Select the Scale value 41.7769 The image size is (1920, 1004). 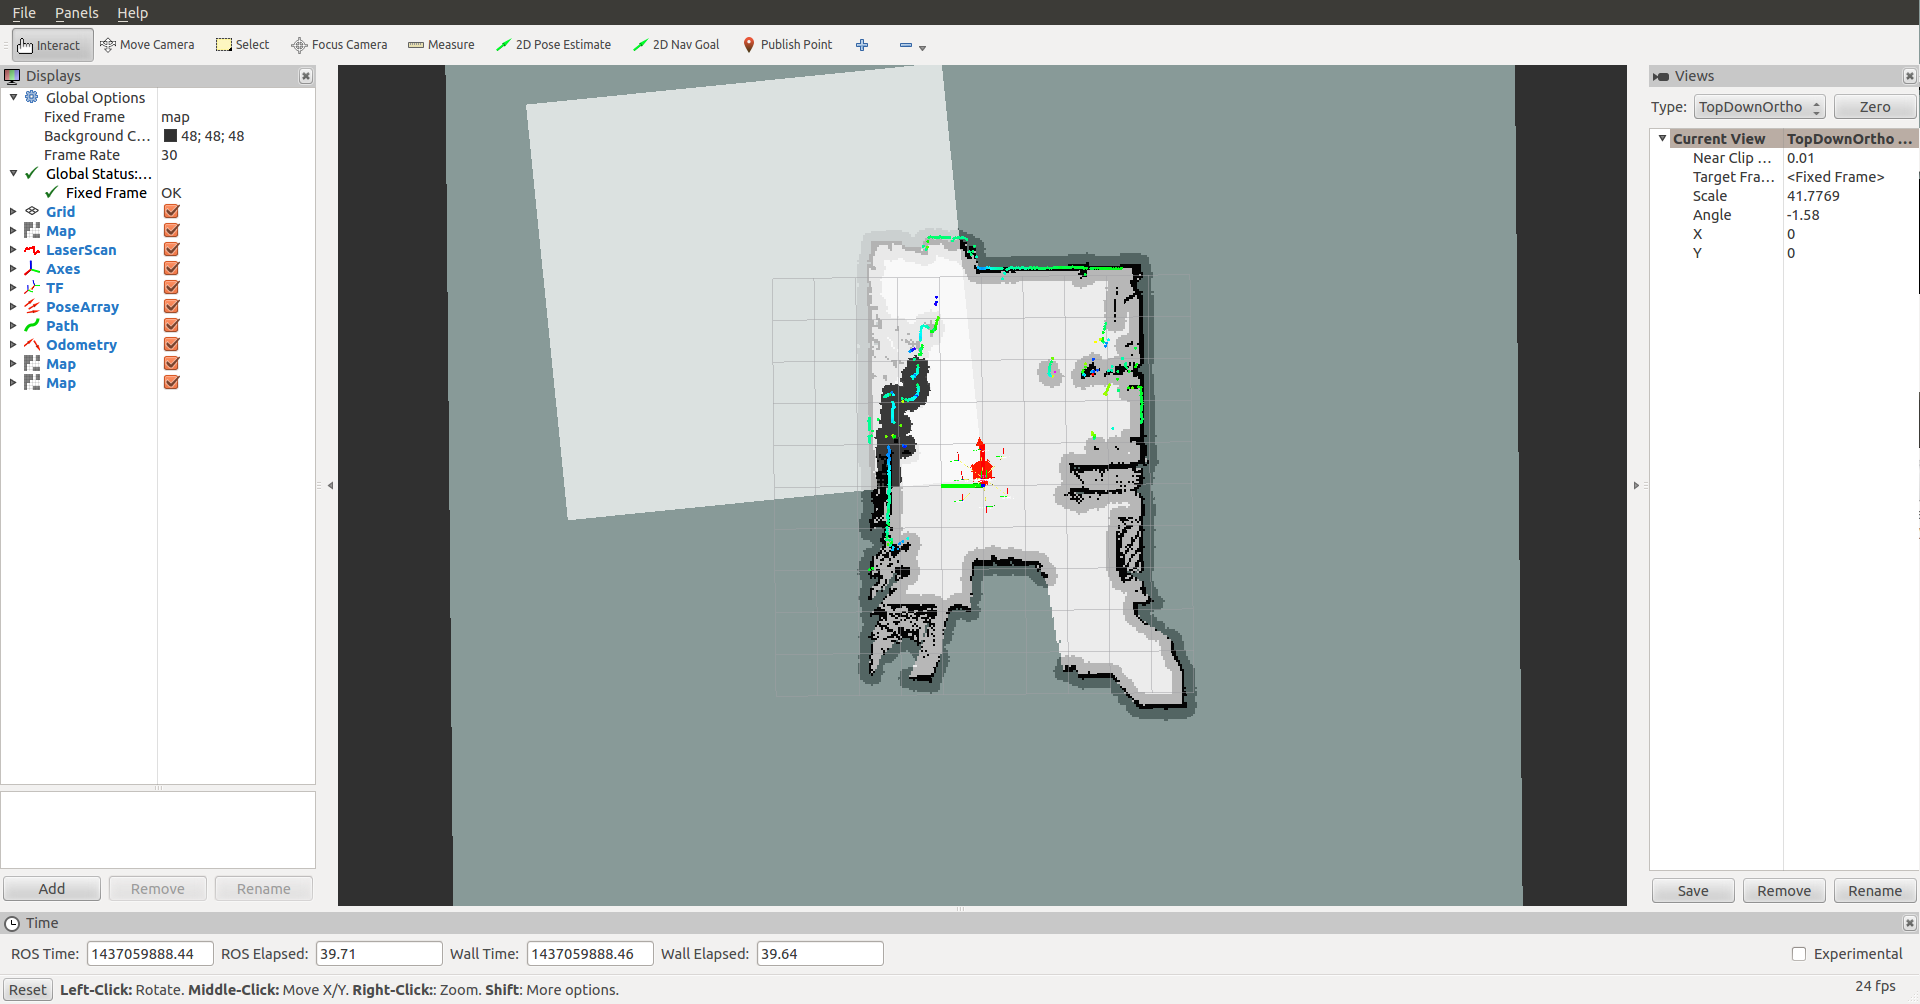click(1813, 196)
